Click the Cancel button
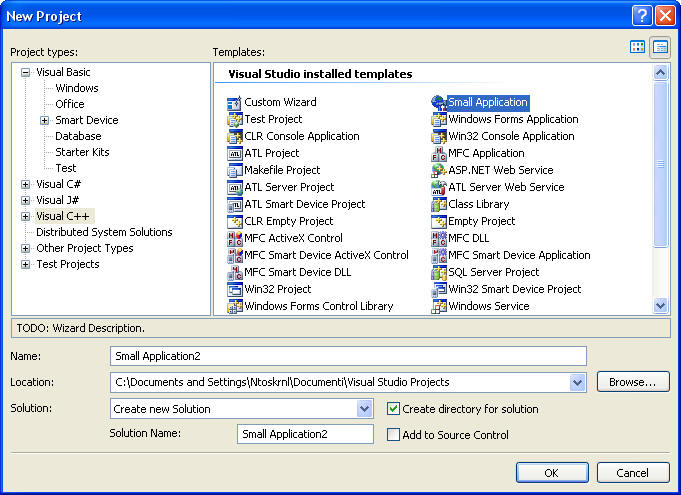Screen dimensions: 681x495 633,472
